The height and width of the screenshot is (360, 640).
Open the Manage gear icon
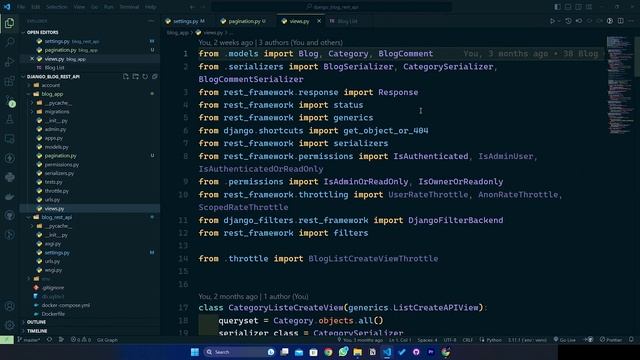(x=9, y=325)
